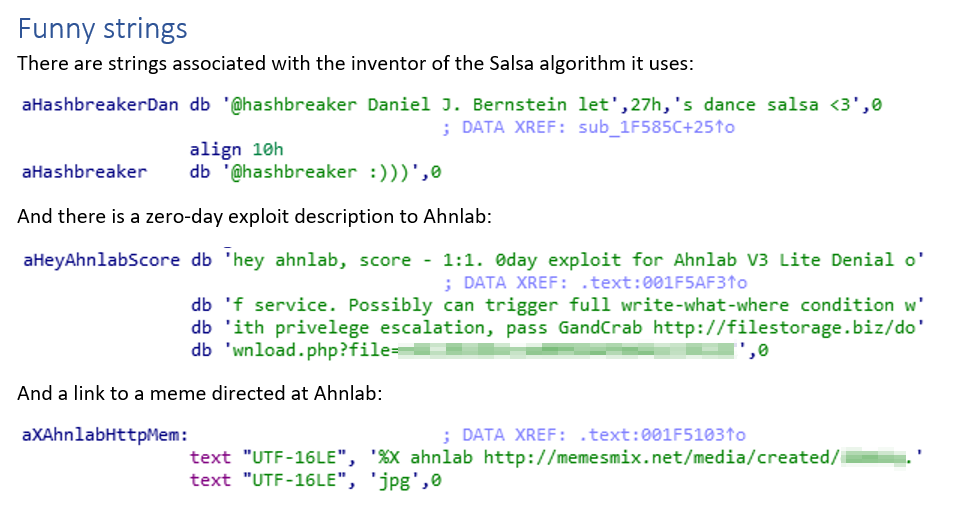Click the aHeyAhnlabScore label
The image size is (968, 520).
(101, 260)
